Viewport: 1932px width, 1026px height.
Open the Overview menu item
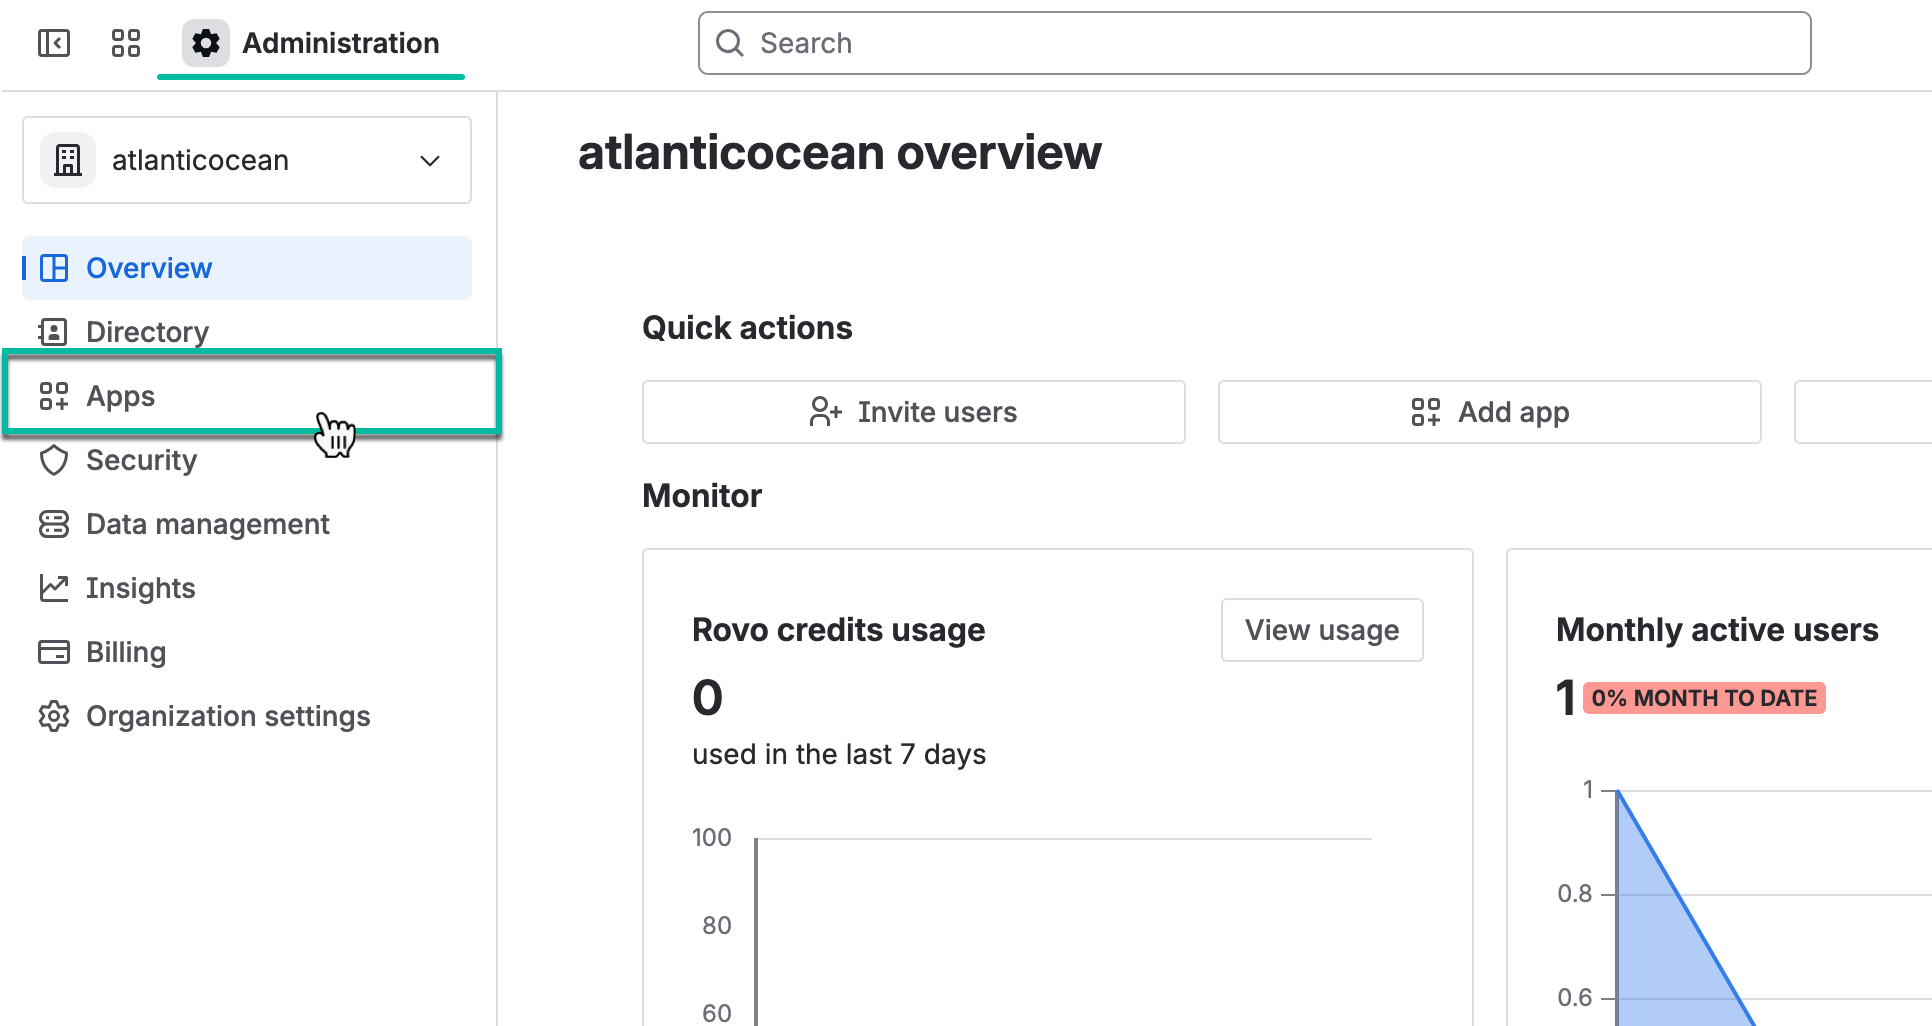tap(148, 268)
